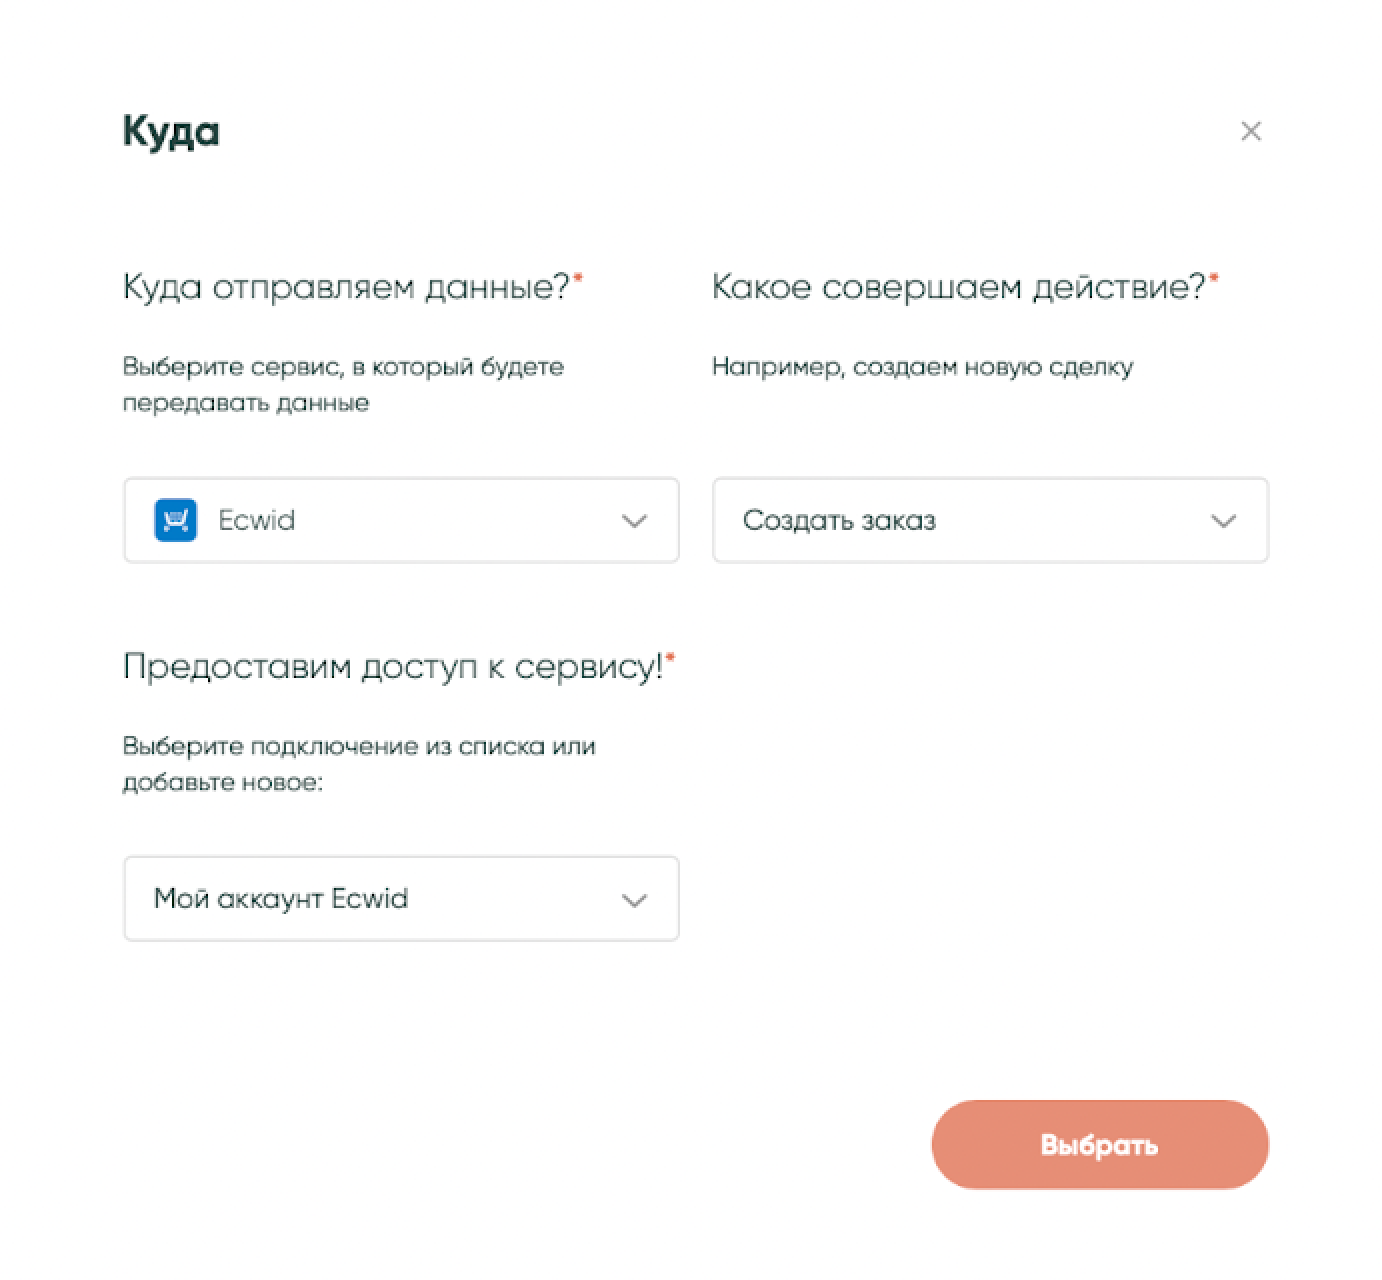
Task: Click hint text Выберите подключение из списка
Action: point(359,746)
